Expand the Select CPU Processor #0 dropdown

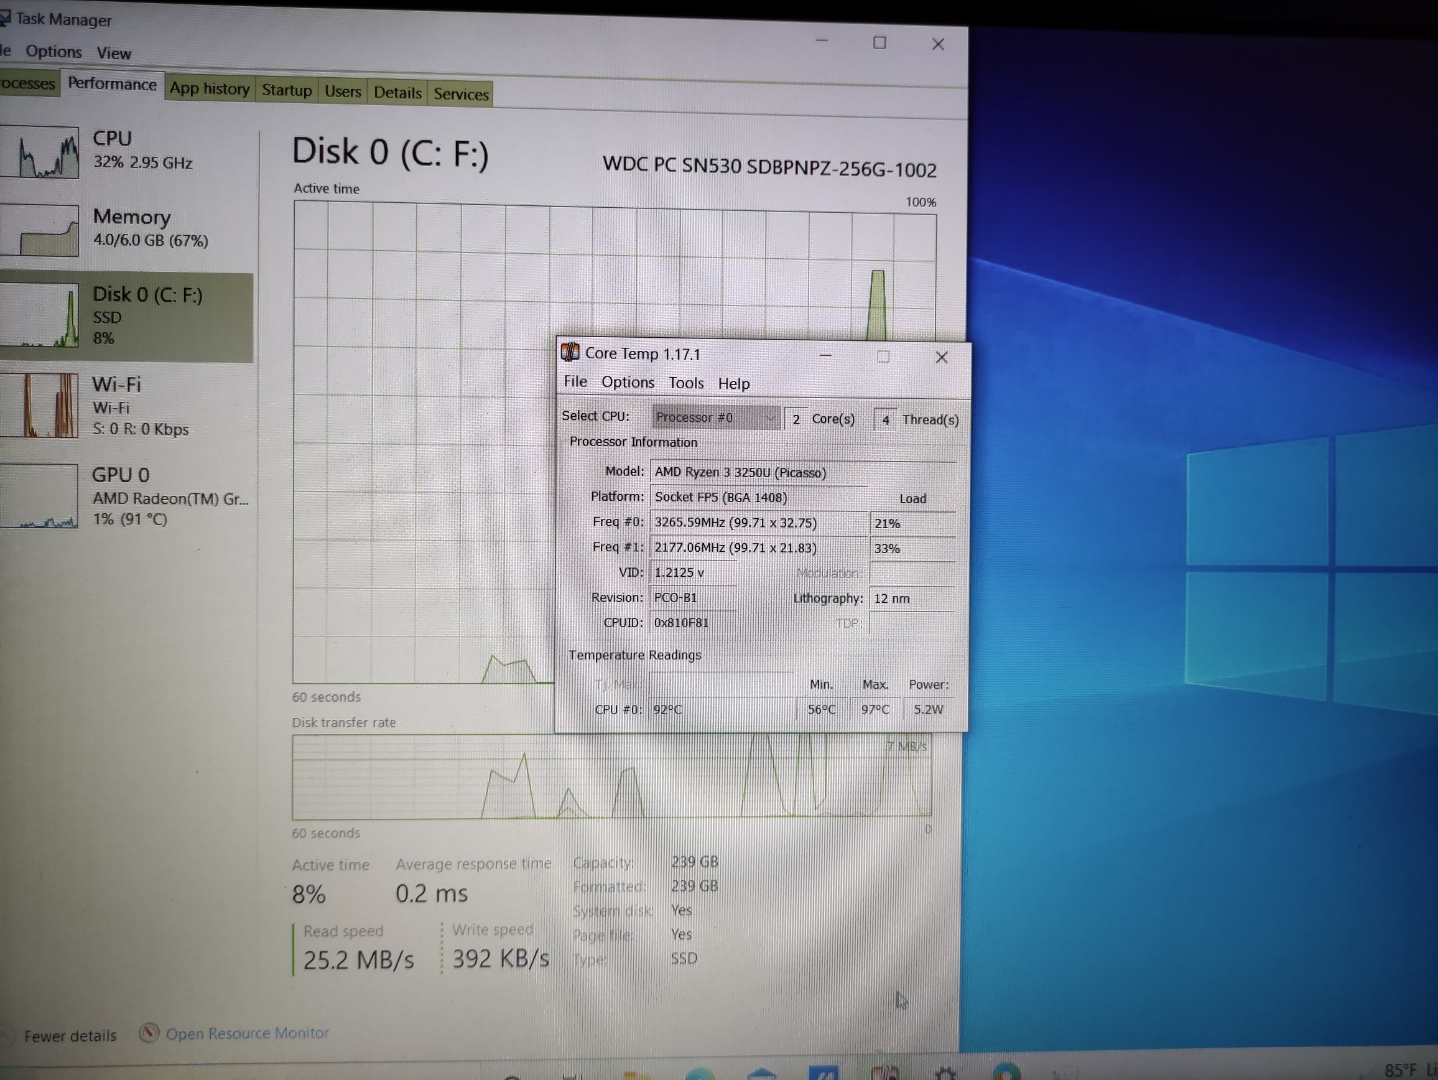click(x=716, y=417)
